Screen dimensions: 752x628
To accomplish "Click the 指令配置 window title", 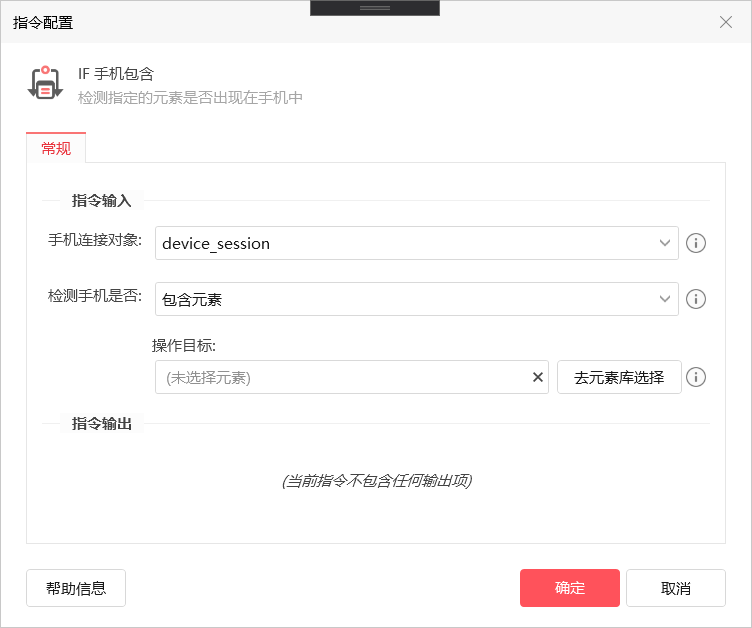I will coord(43,23).
